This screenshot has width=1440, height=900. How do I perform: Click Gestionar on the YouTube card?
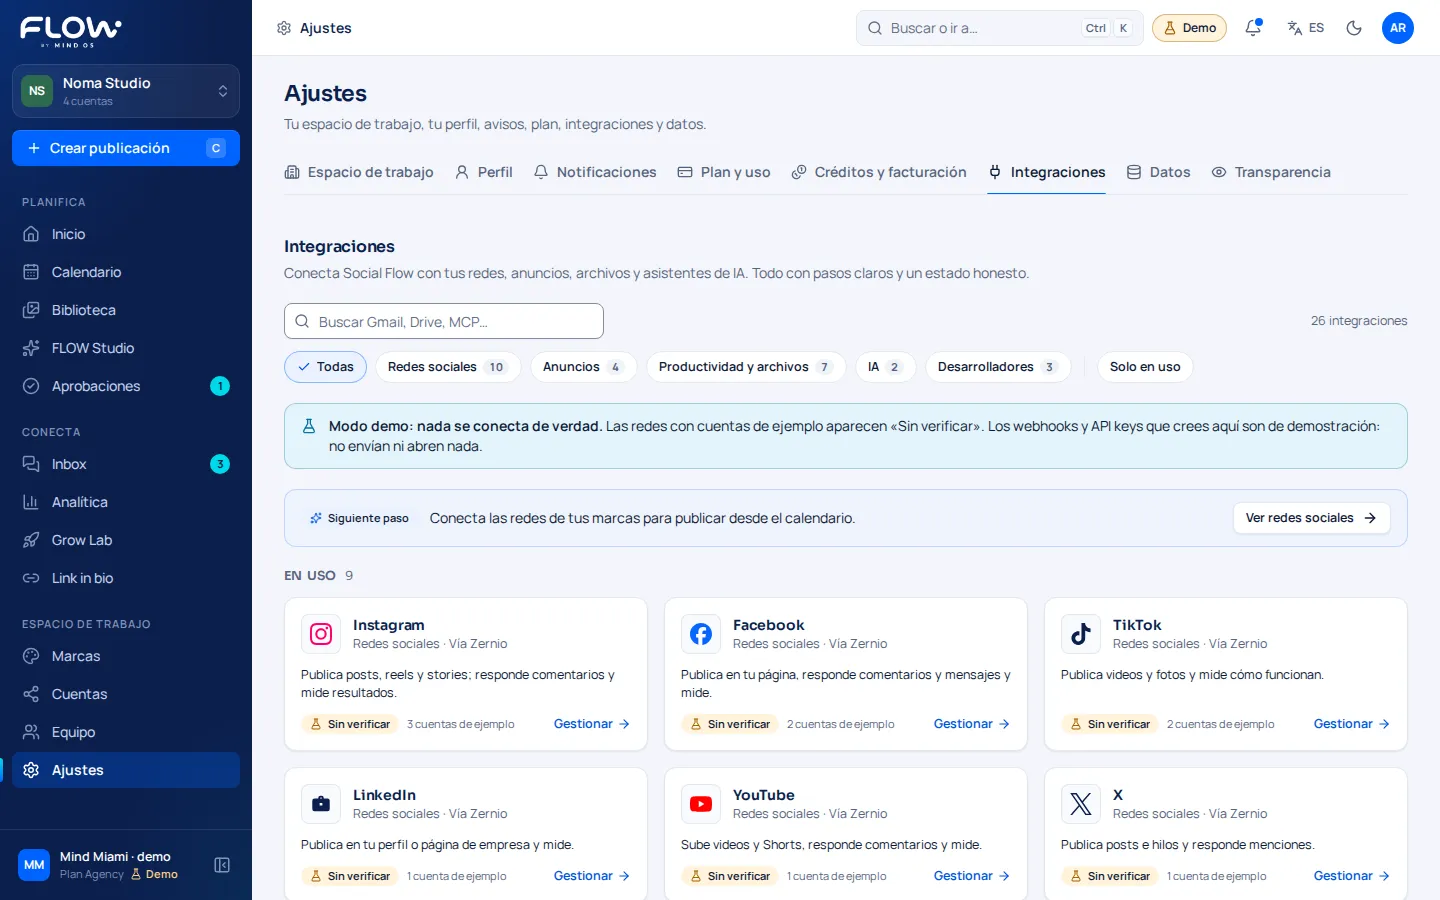(x=972, y=876)
